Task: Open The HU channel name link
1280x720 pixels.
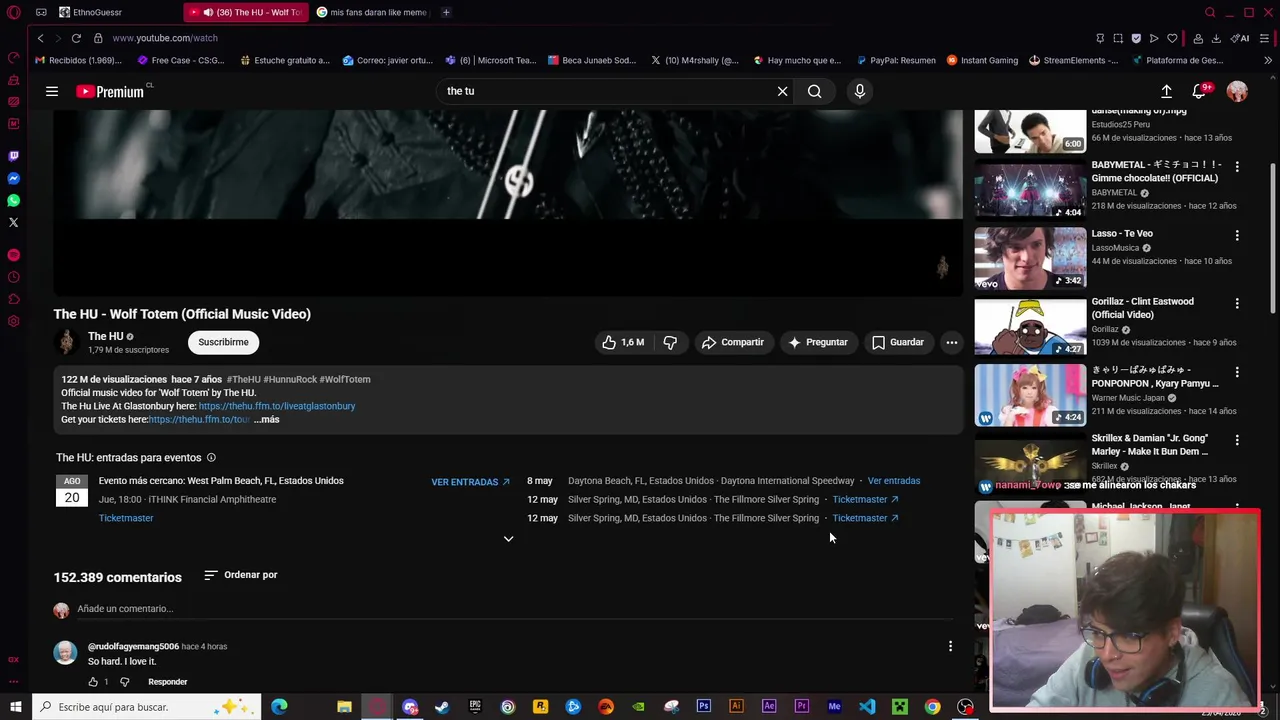Action: coord(106,336)
